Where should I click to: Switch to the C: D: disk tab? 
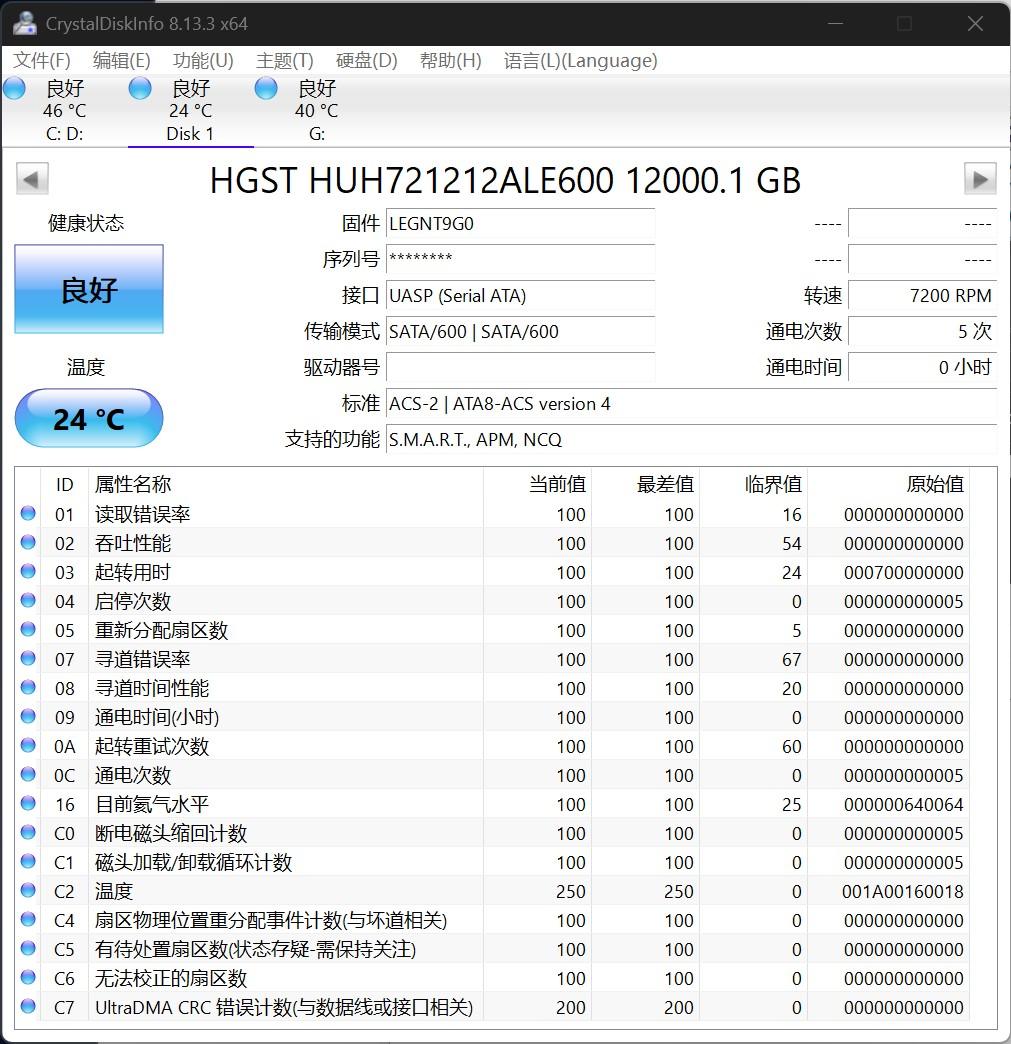65,111
